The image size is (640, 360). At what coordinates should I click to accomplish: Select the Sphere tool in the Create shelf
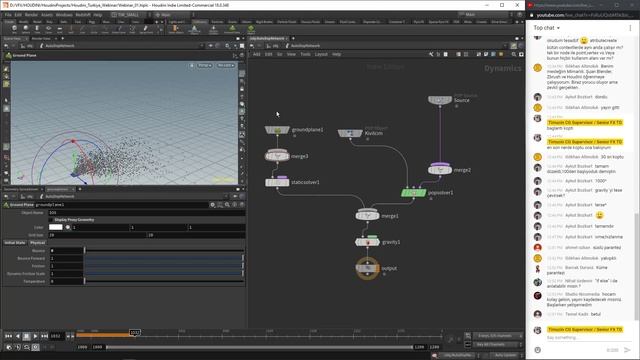pyautogui.click(x=26, y=29)
